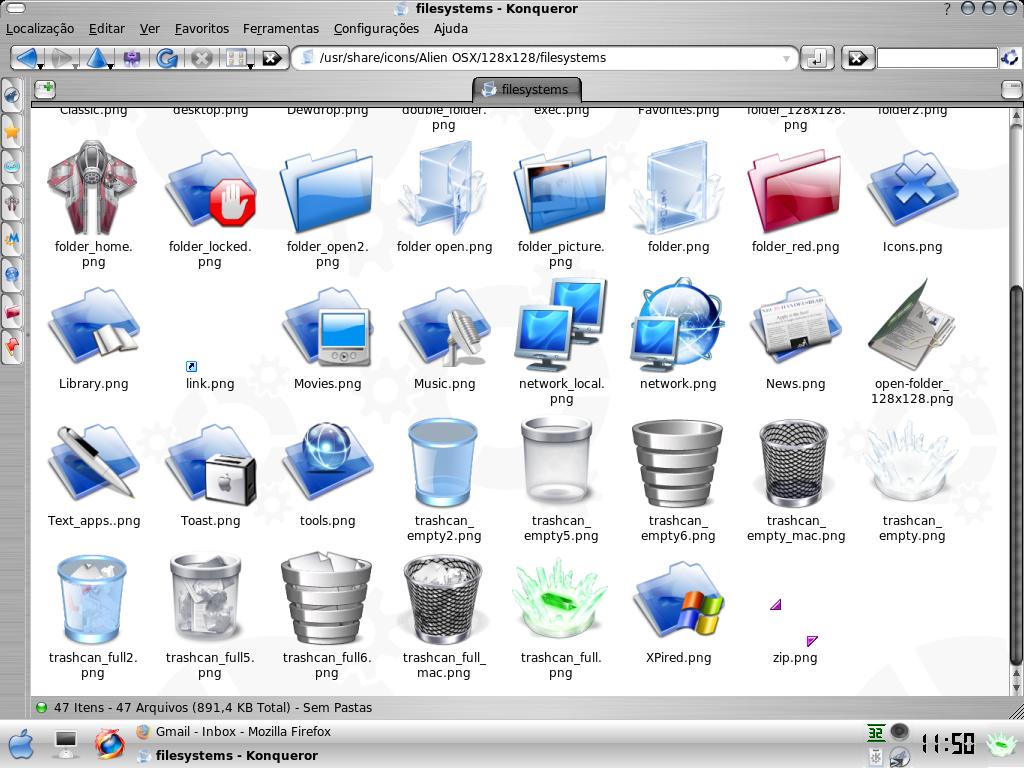
Task: Expand the back button dropdown arrow
Action: pyautogui.click(x=40, y=66)
